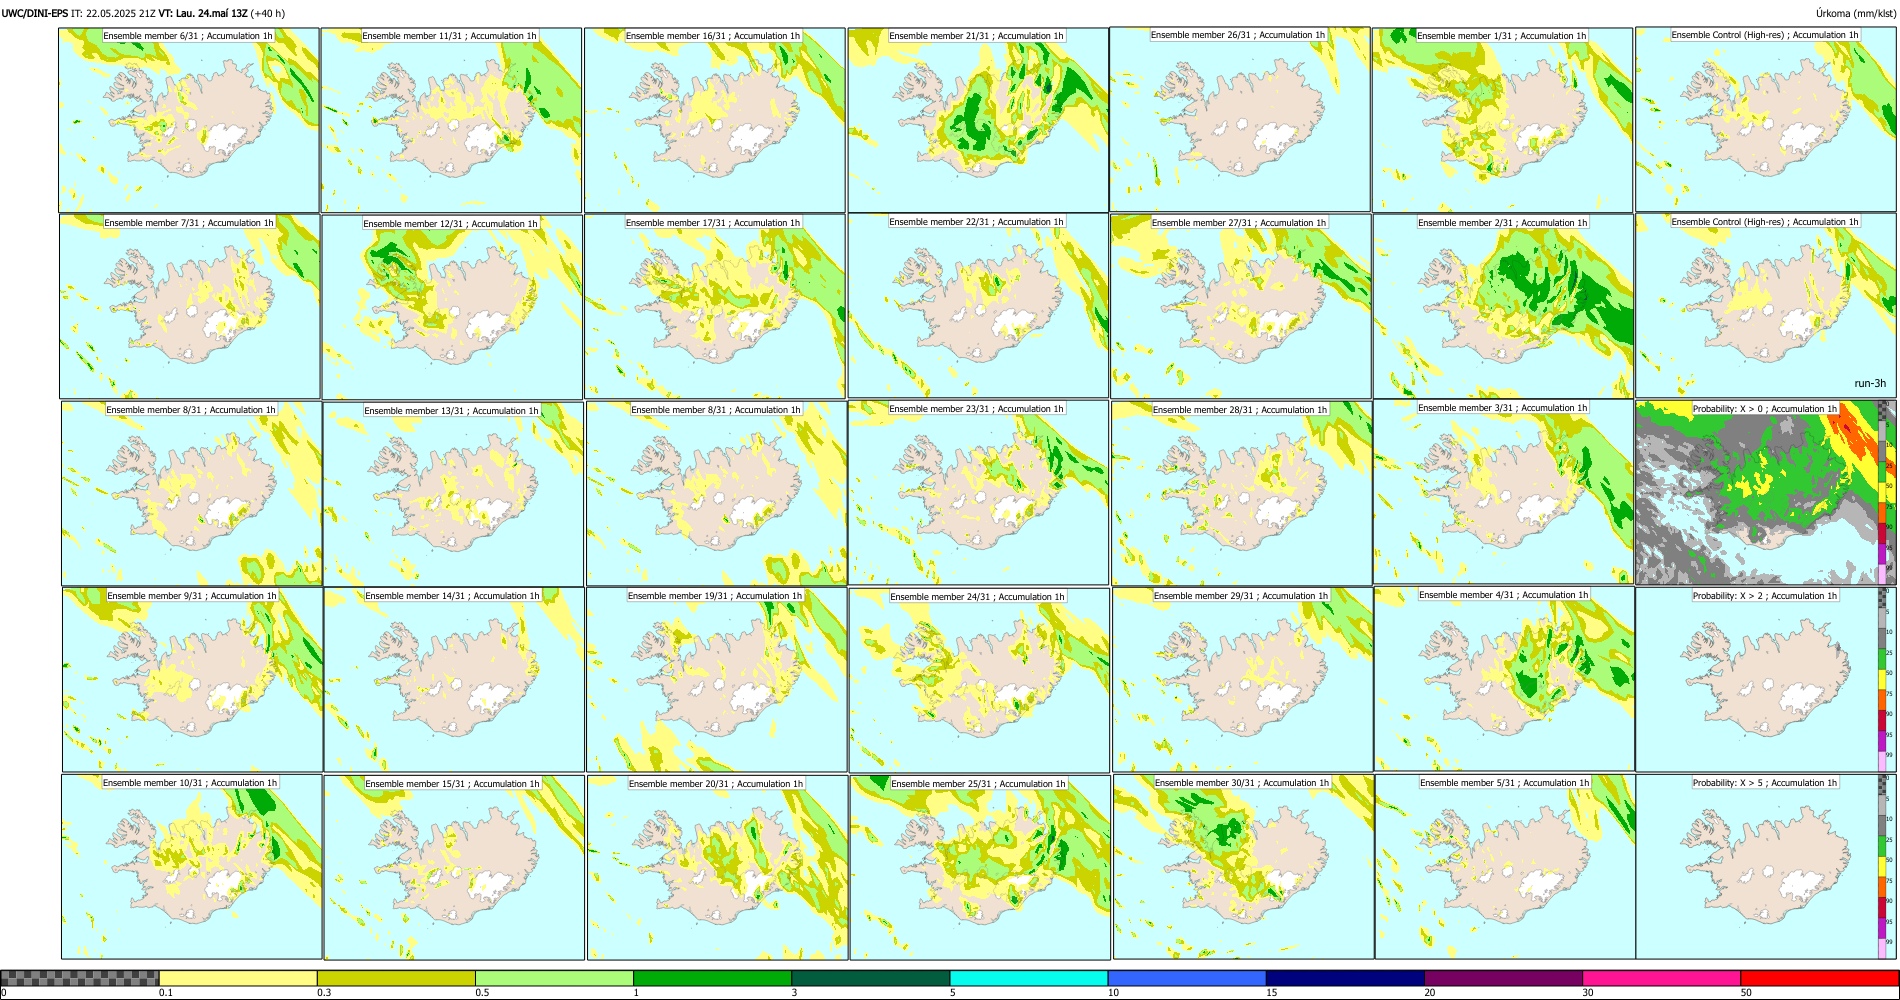Click the valid time 'Lau. 24.maí 13Z'
The image size is (1900, 1000).
tap(213, 13)
